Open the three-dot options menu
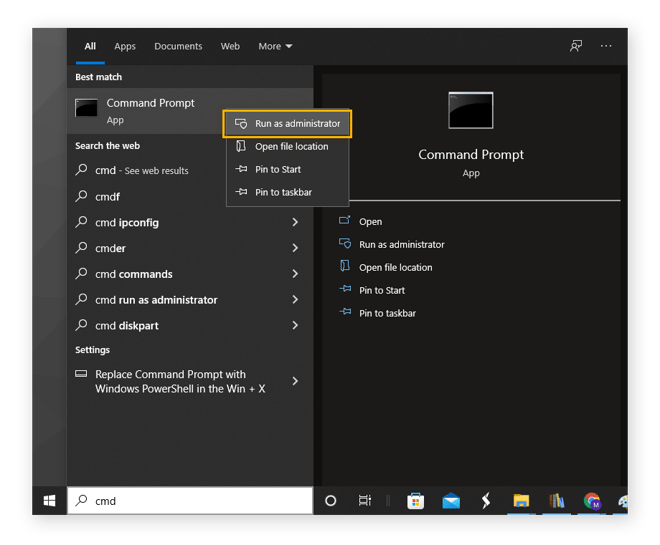The height and width of the screenshot is (545, 660). click(x=606, y=46)
